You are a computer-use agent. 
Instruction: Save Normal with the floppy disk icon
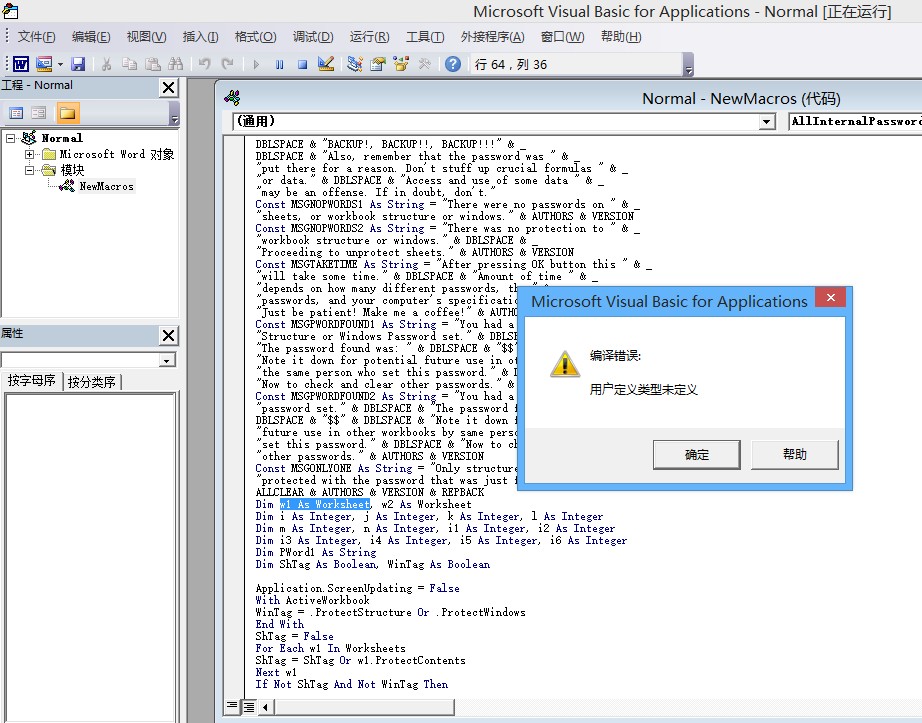78,63
